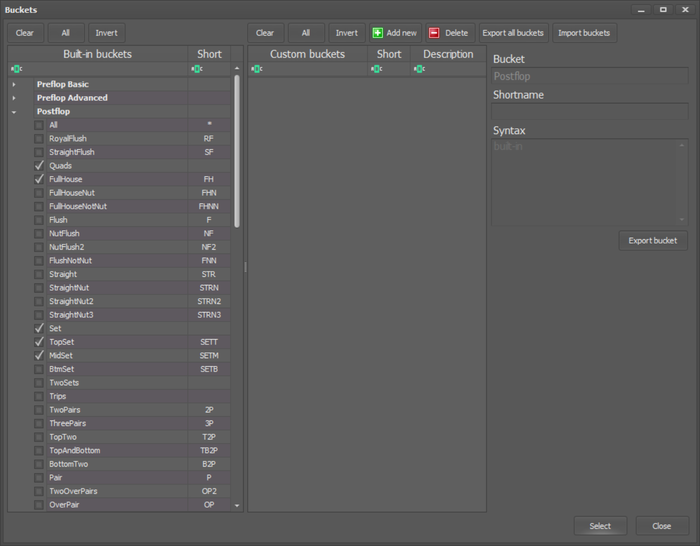Screen dimensions: 700x546
Task: Click the built-in list scrollbar down arrow
Action: pyautogui.click(x=237, y=506)
